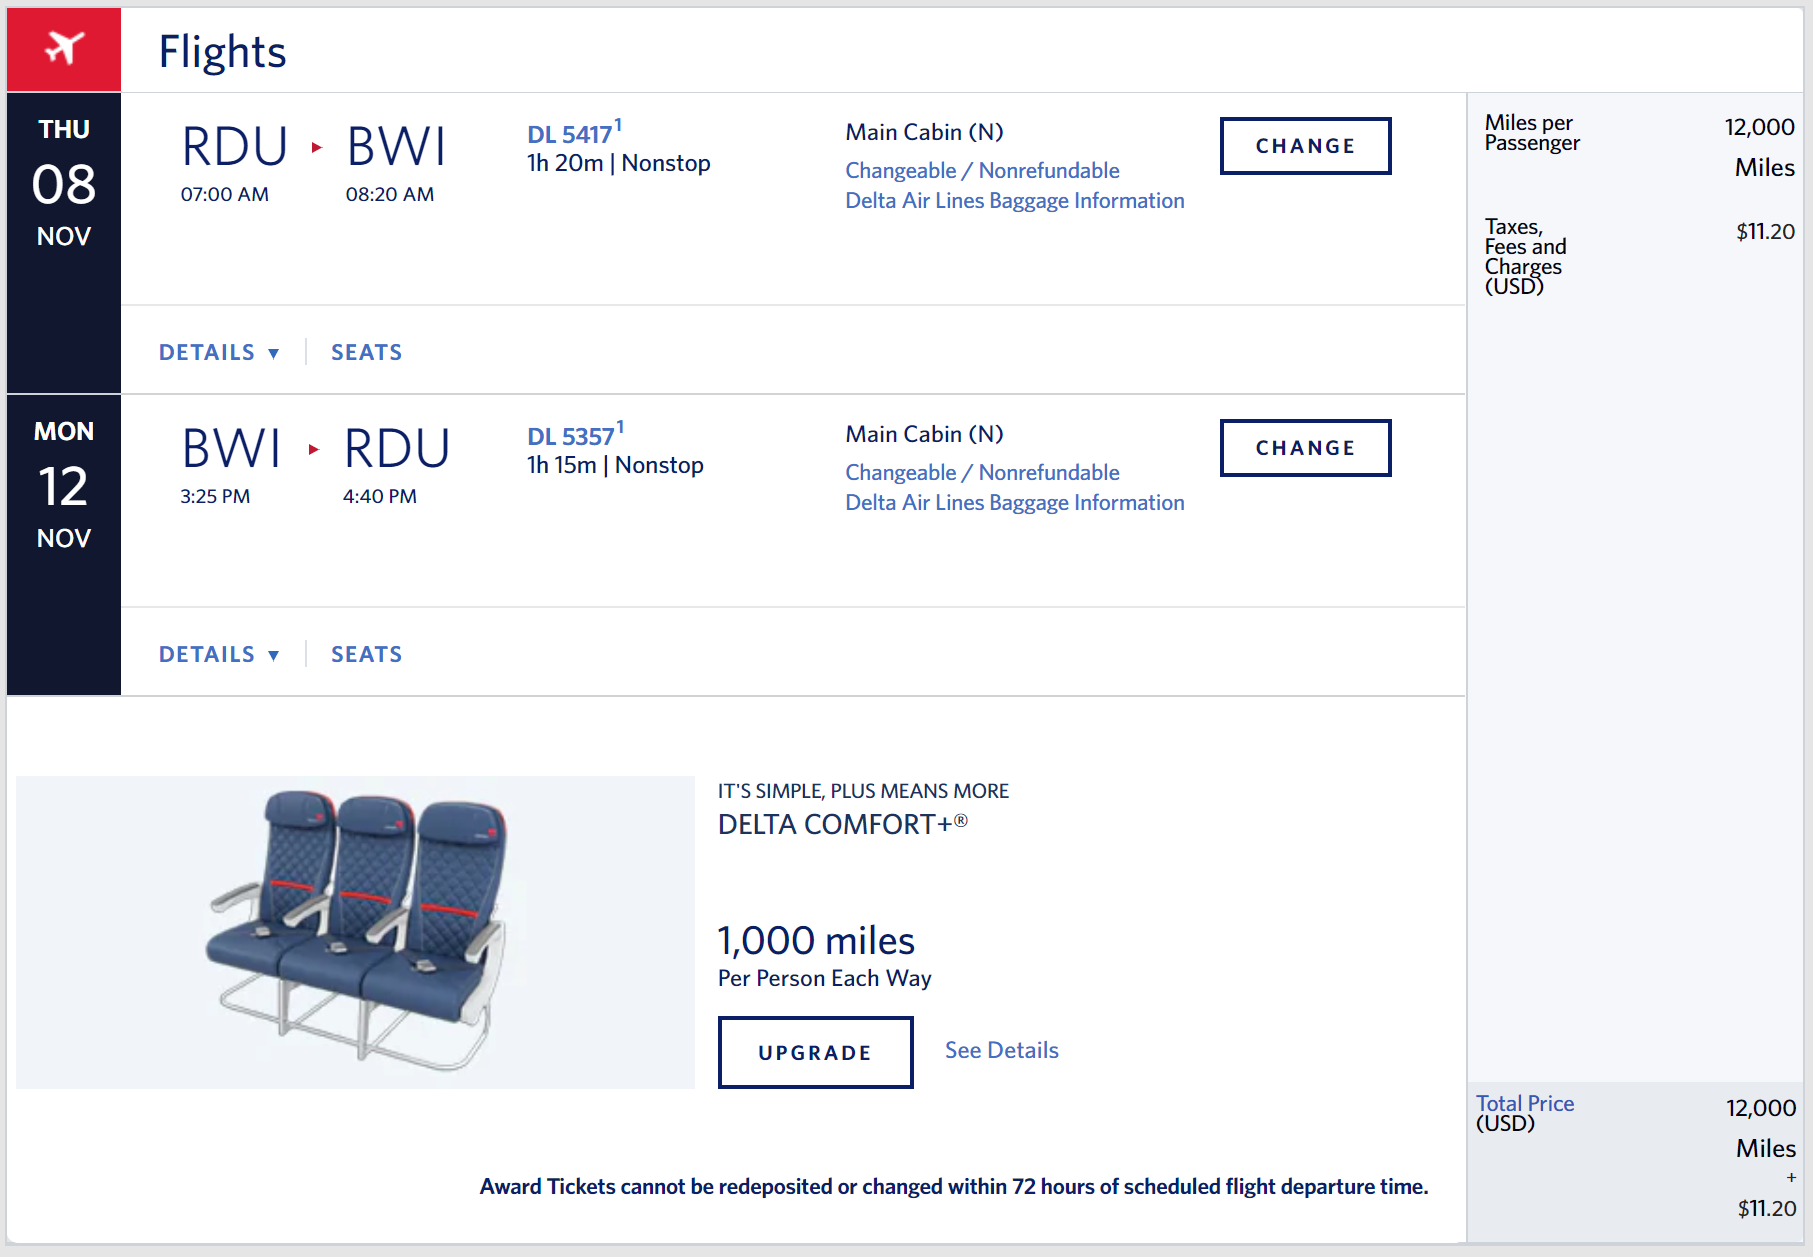Screen dimensions: 1813x1257
Task: Click See Details for Delta Comfort+
Action: (1001, 1050)
